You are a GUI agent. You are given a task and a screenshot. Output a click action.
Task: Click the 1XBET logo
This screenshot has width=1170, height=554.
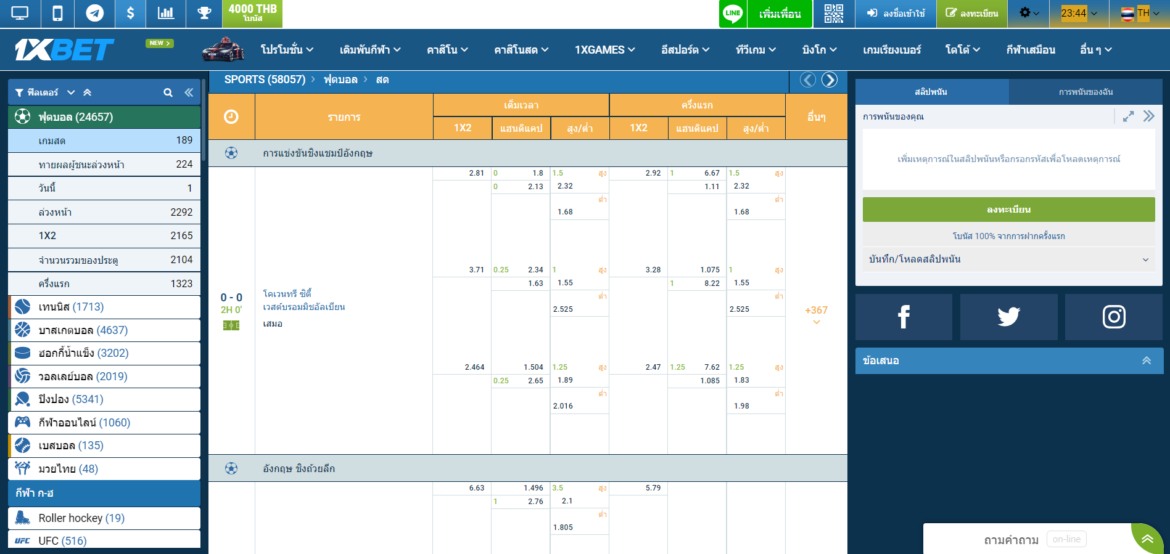click(64, 49)
